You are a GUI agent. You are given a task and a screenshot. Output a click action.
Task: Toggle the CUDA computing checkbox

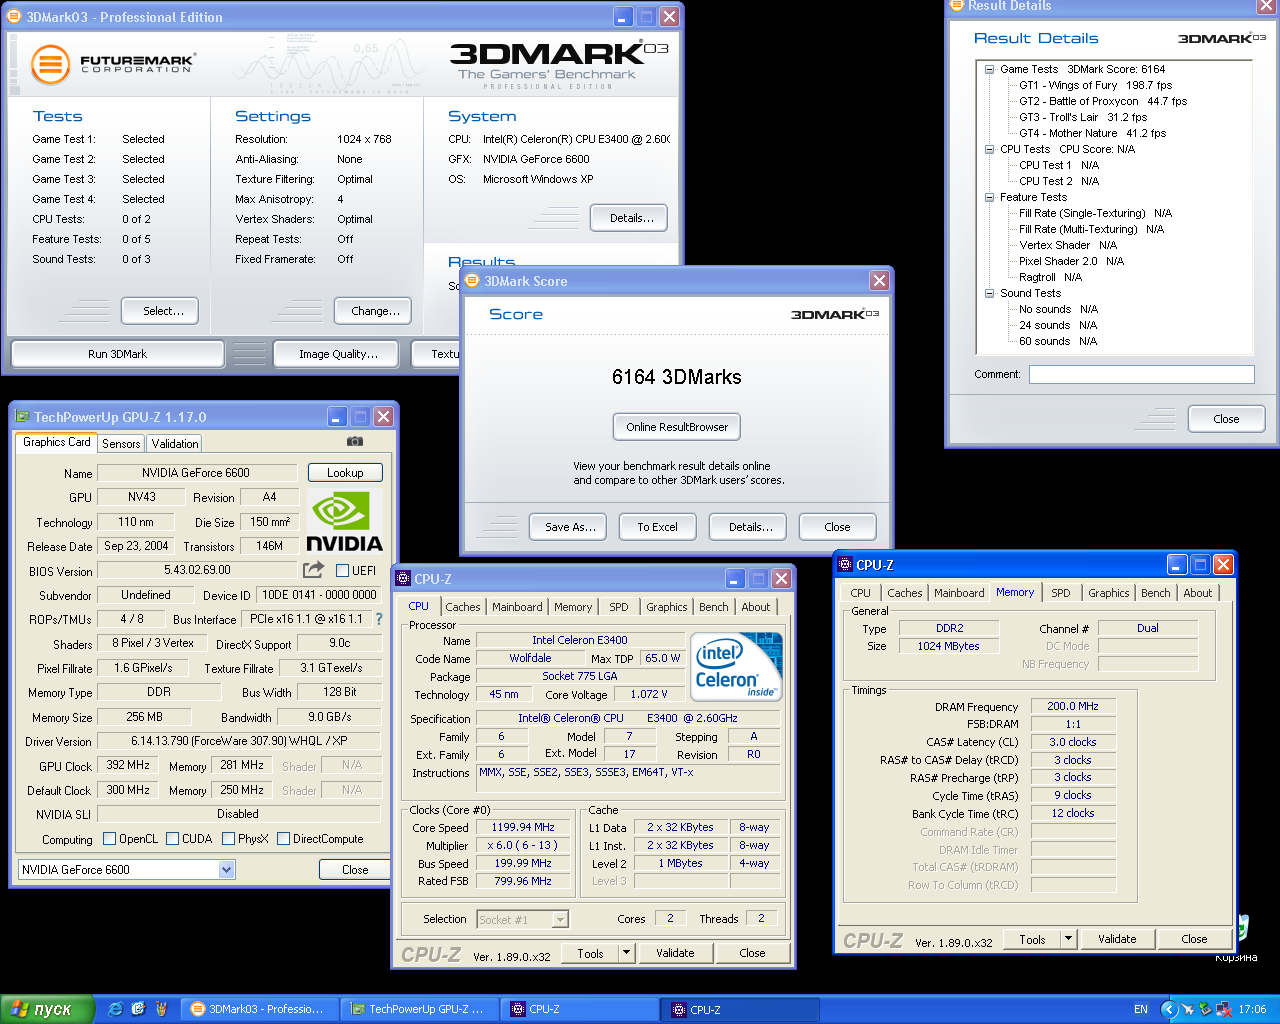(x=172, y=839)
